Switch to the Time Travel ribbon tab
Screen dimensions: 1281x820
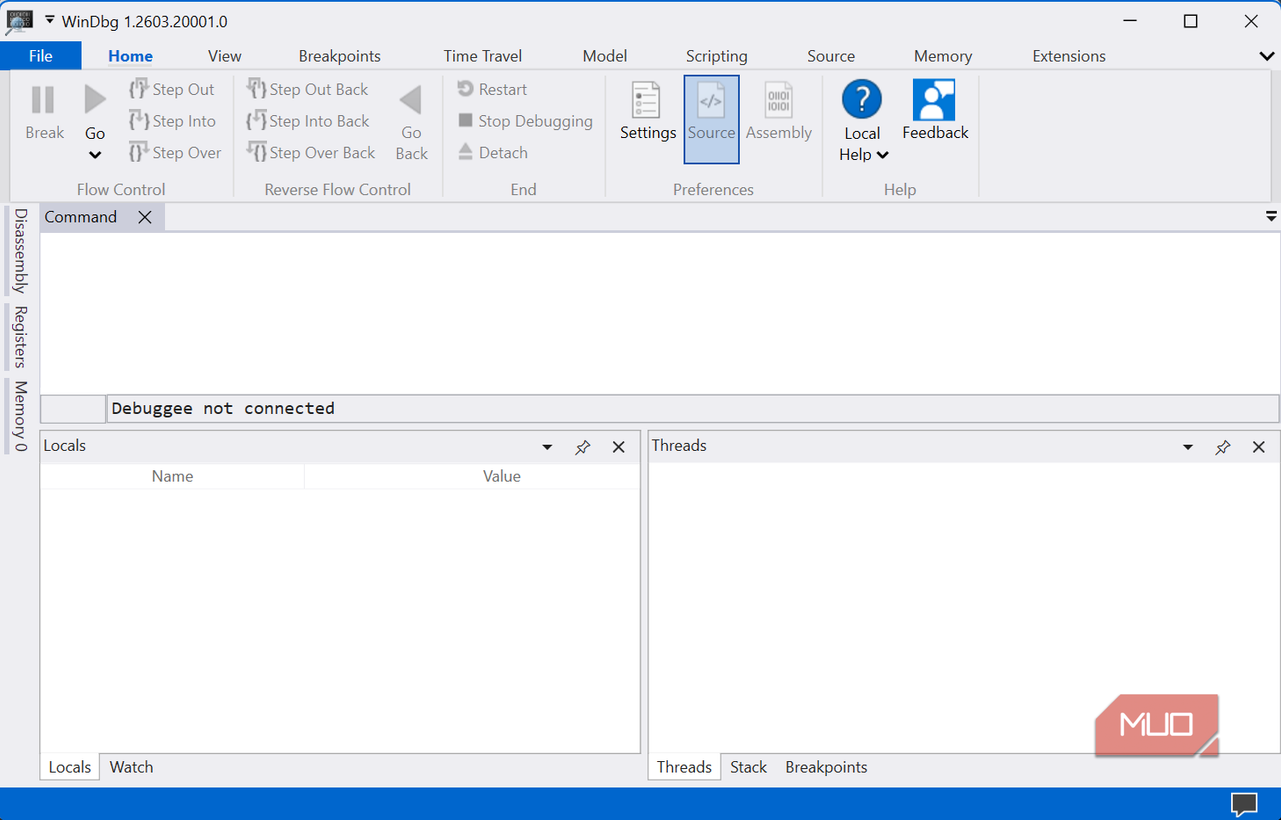click(483, 56)
